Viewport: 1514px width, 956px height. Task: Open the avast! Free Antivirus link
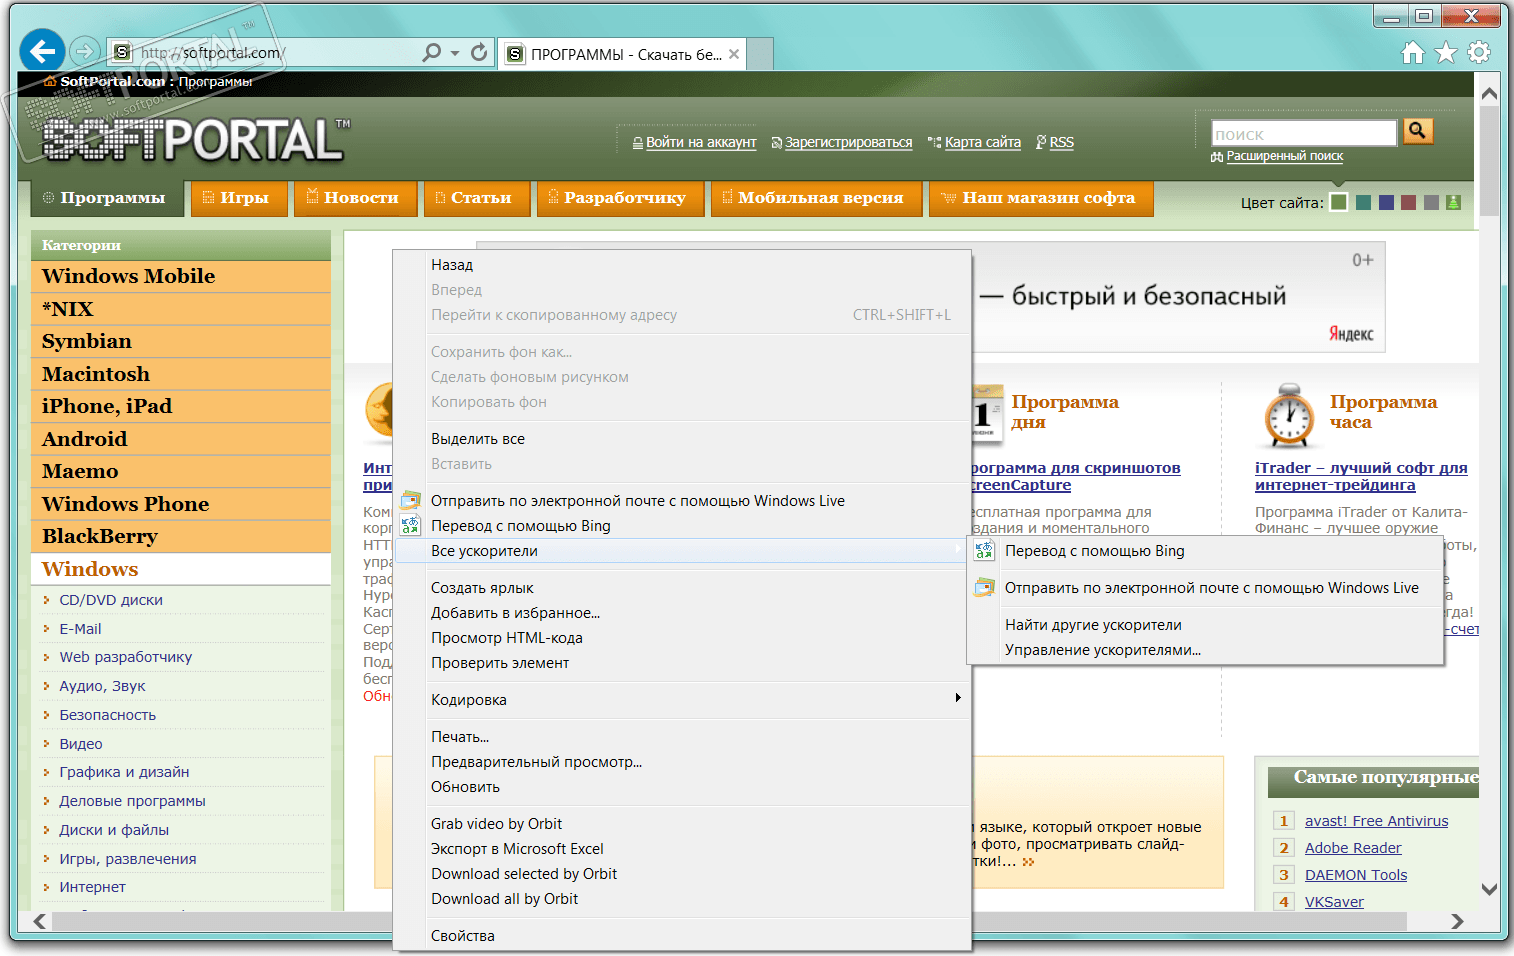1376,821
